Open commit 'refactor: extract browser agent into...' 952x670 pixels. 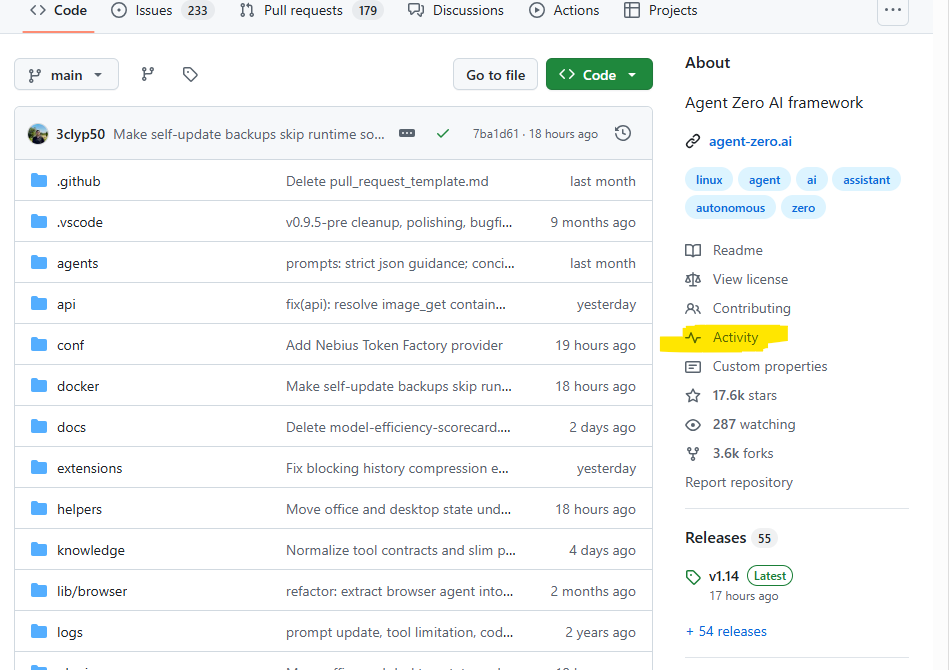coord(399,591)
